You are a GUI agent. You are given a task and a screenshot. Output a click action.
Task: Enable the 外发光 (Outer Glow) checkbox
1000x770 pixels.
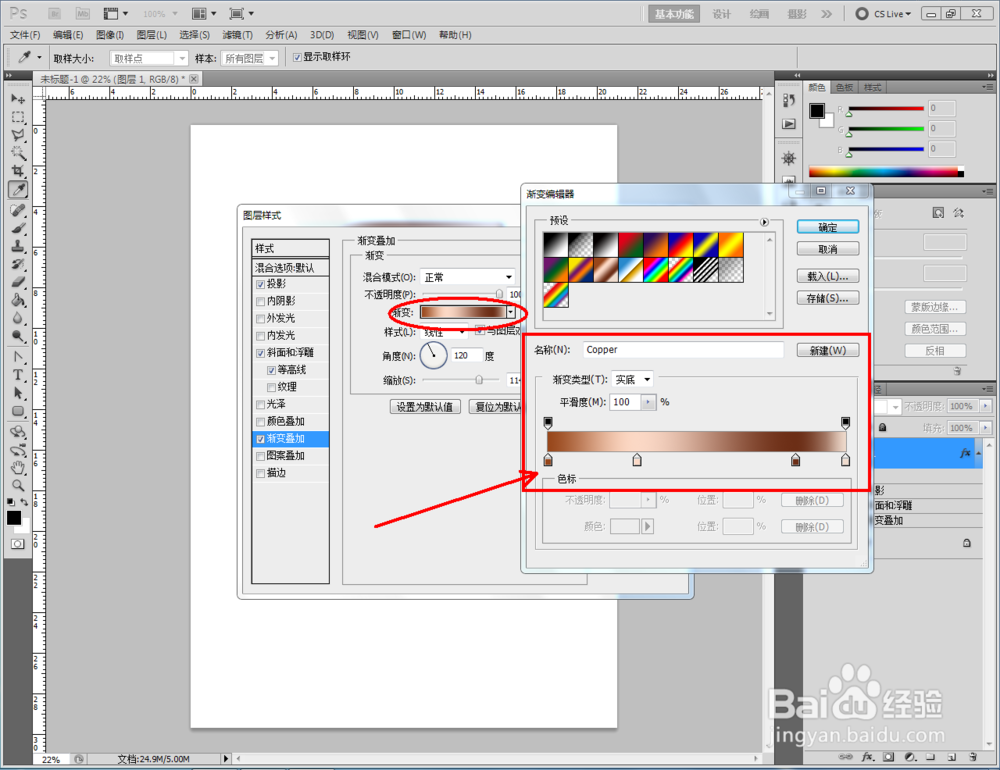pos(260,319)
